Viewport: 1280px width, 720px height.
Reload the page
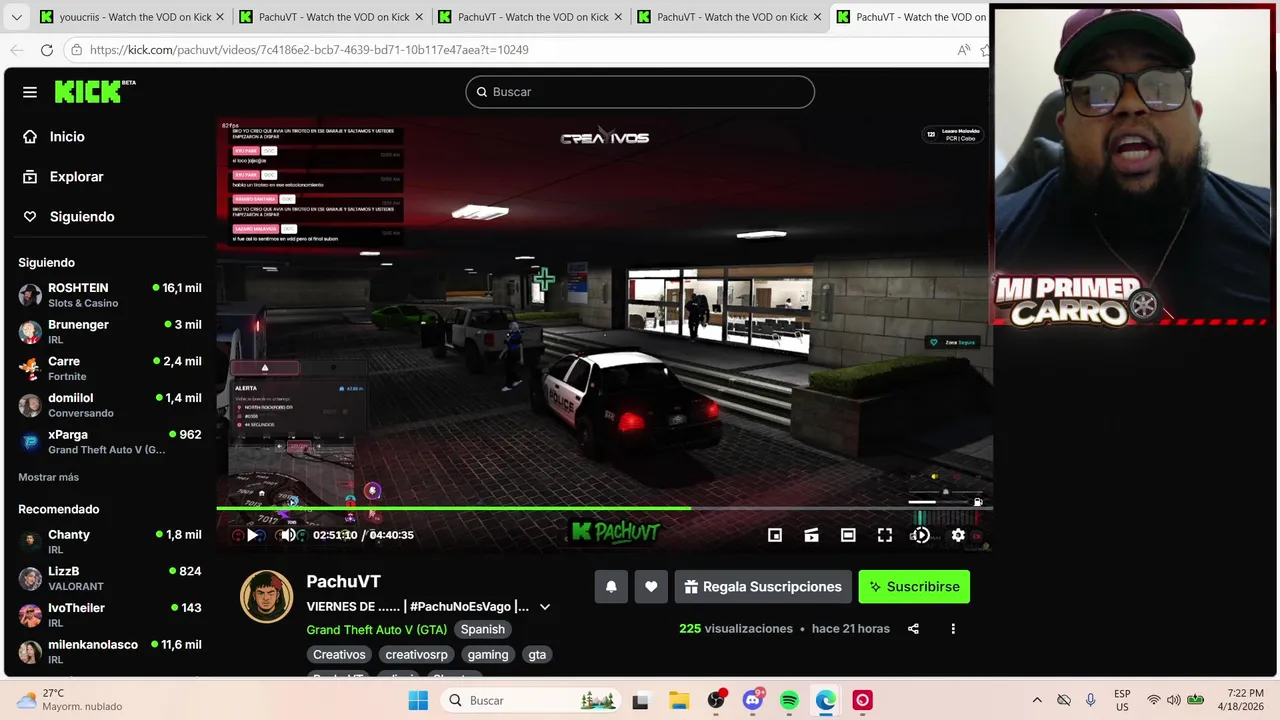[x=47, y=50]
